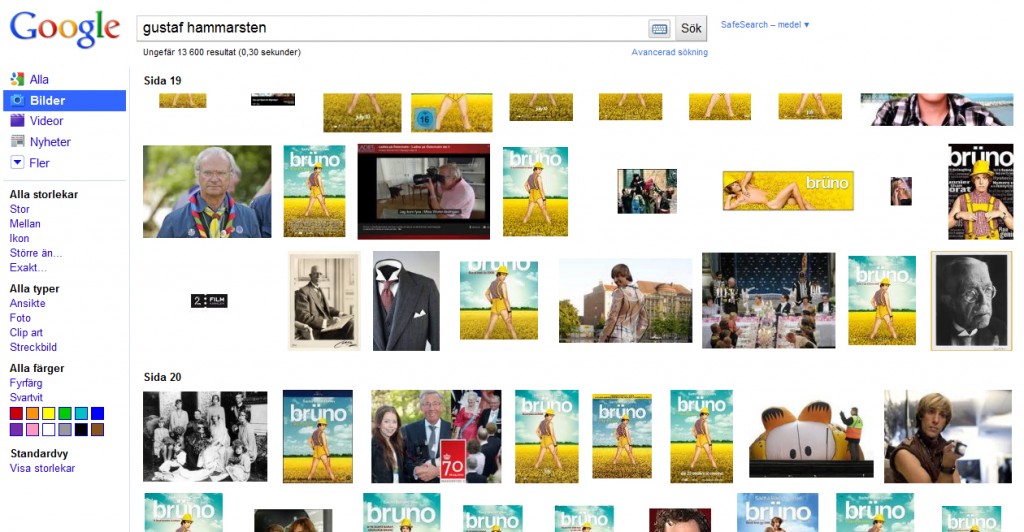This screenshot has width=1024, height=532.
Task: Filter image type by Streckbild
Action: [x=33, y=347]
